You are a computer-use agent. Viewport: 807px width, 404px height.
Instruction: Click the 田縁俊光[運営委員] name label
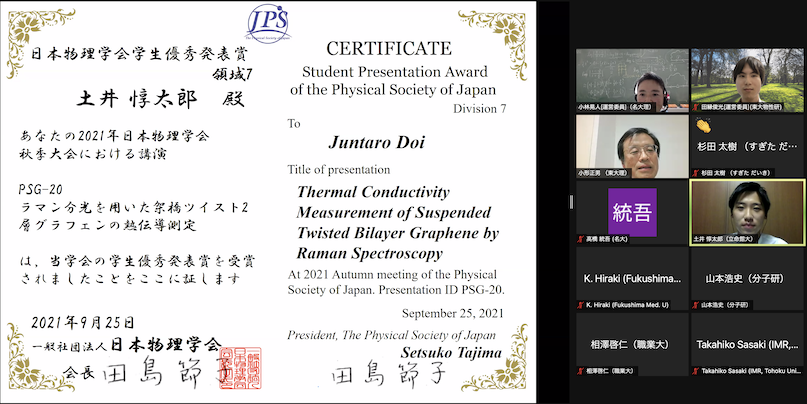[x=741, y=107]
